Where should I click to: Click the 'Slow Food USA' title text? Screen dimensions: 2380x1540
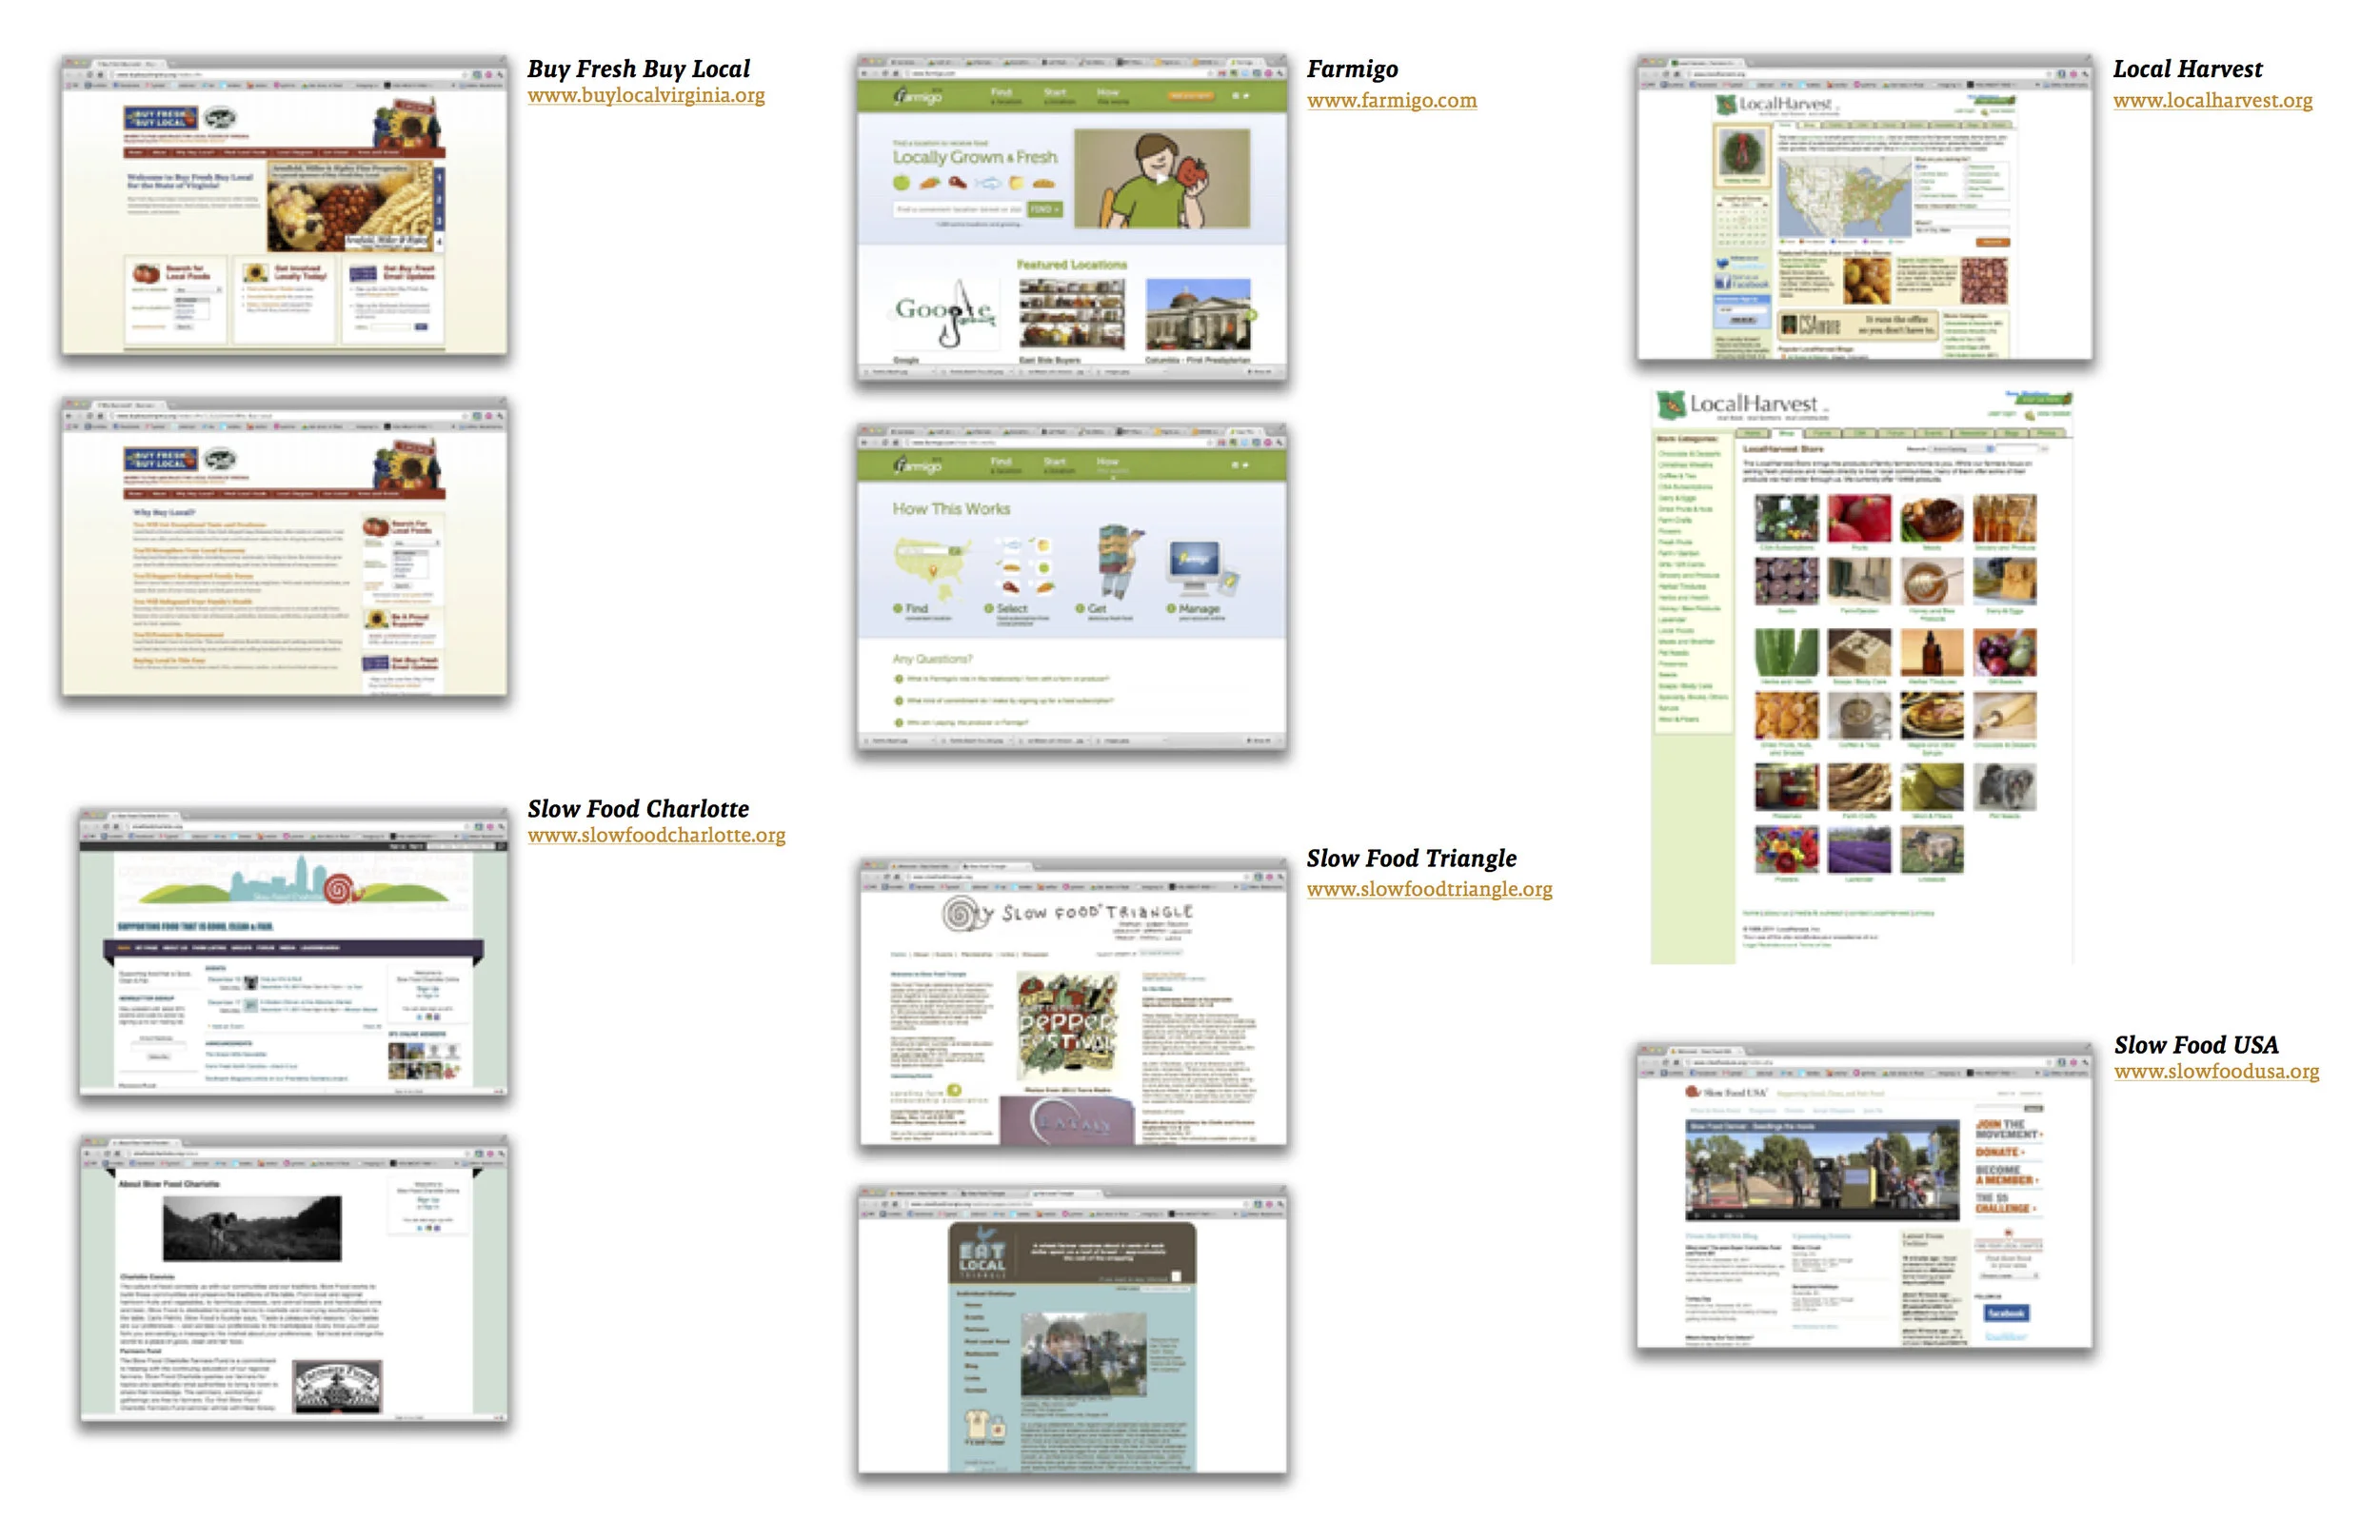point(2196,1044)
